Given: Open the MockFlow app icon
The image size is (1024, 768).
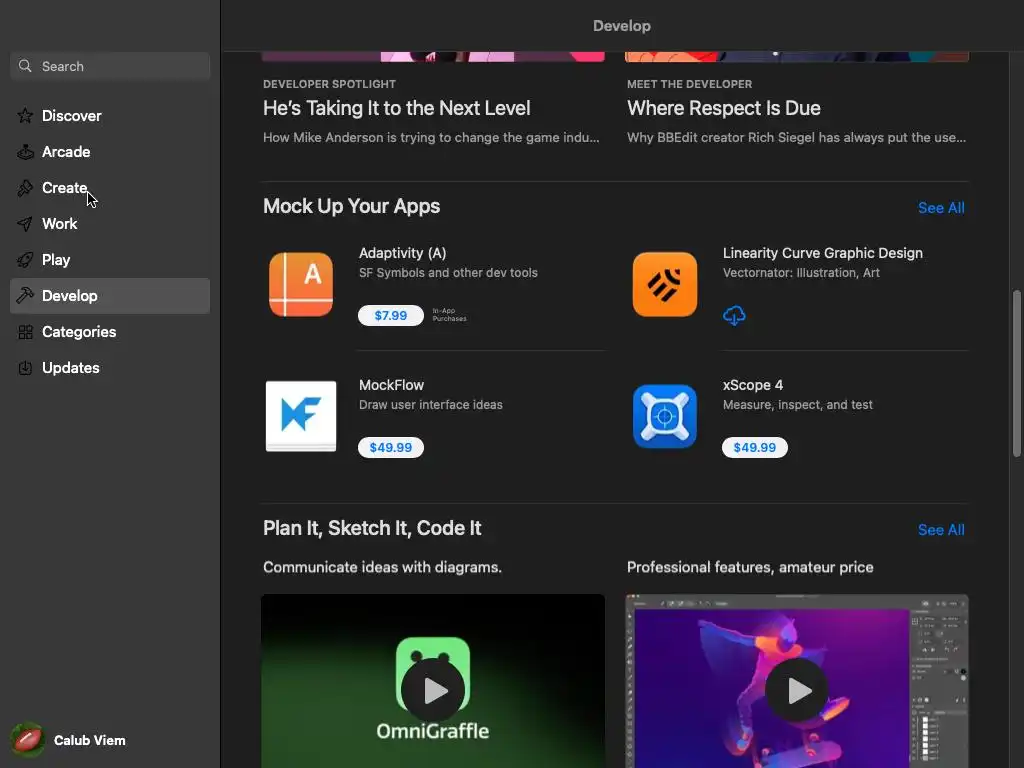Looking at the screenshot, I should pos(300,417).
